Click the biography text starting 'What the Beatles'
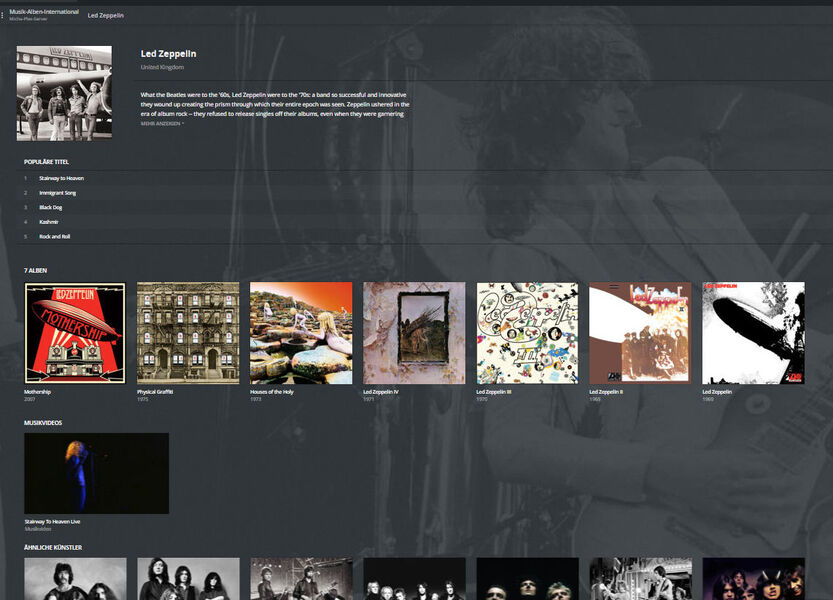 [x=275, y=104]
